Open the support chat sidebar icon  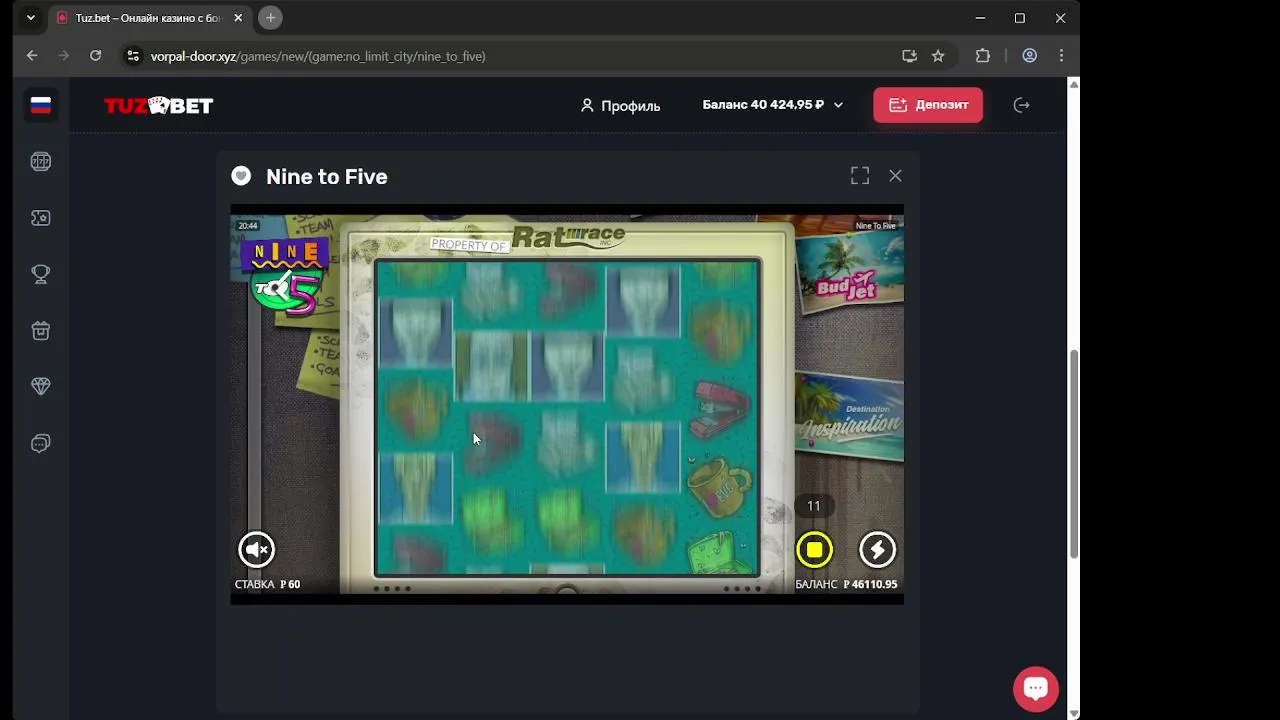[41, 443]
